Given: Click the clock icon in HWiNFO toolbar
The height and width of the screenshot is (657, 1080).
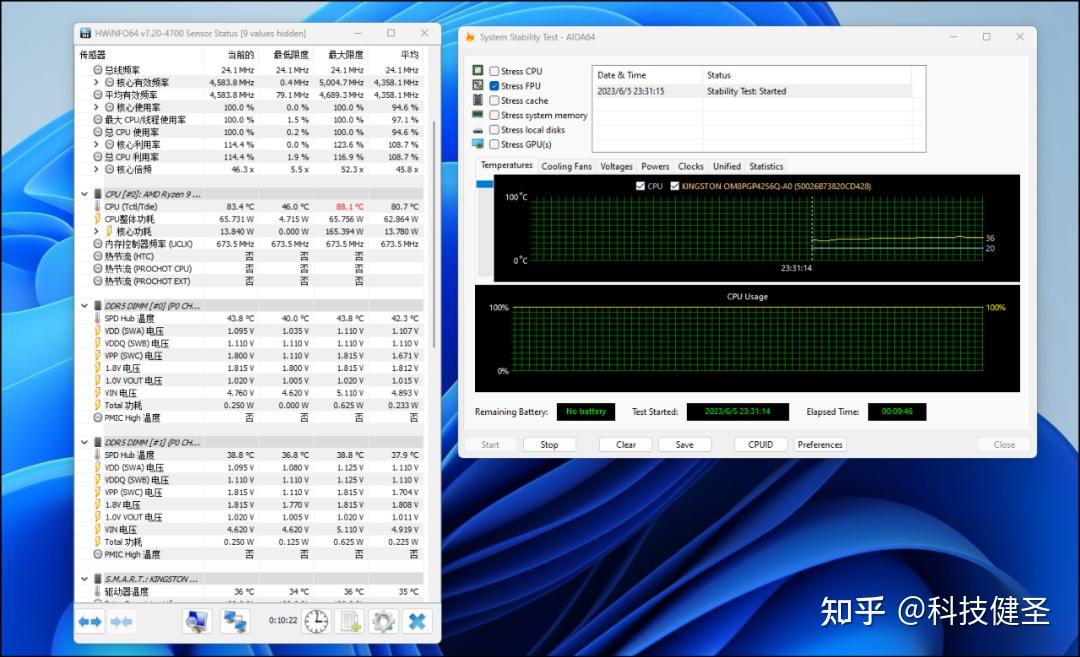Looking at the screenshot, I should point(315,621).
